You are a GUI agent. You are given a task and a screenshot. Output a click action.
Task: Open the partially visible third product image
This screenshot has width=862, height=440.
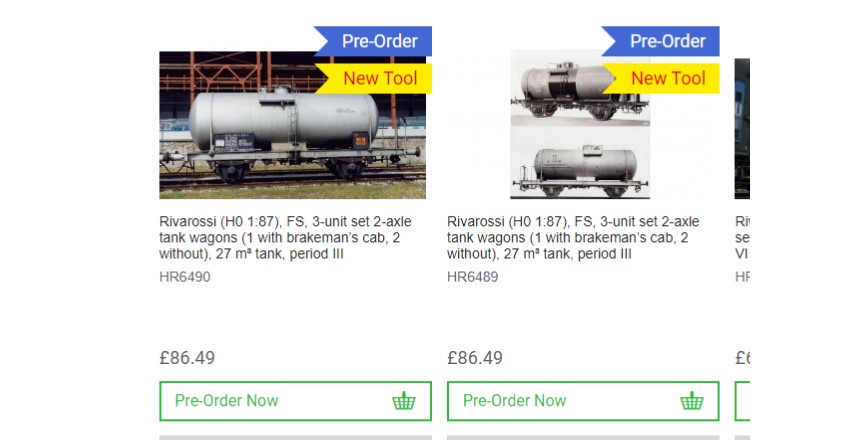pyautogui.click(x=742, y=128)
